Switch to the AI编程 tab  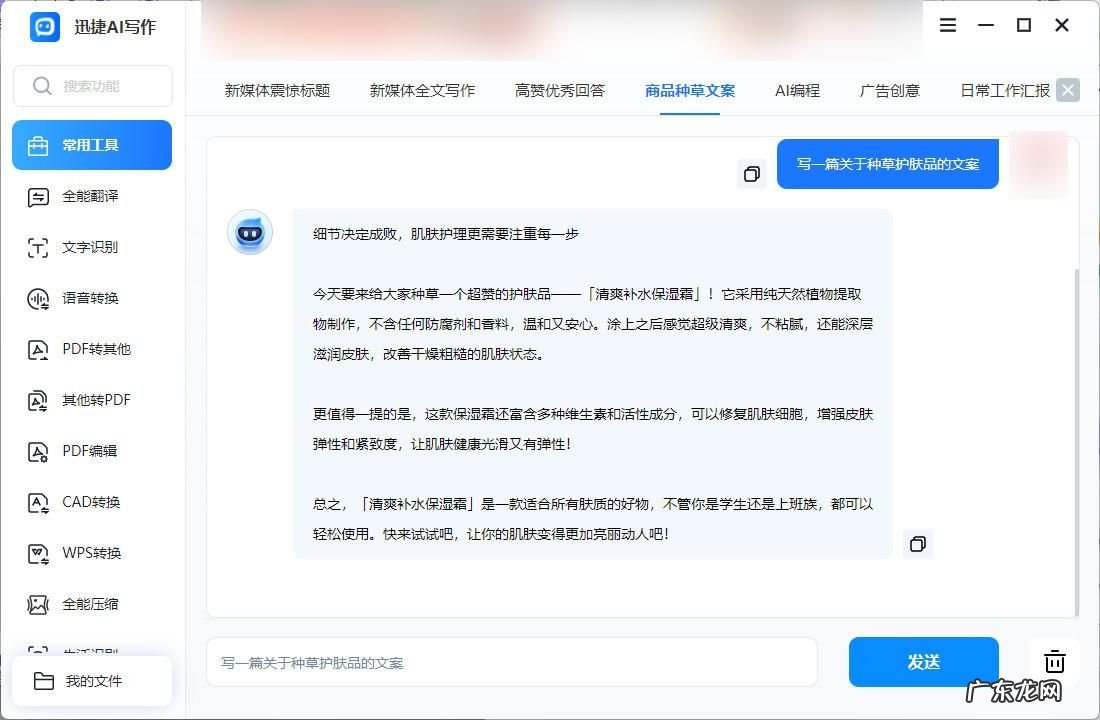coord(797,90)
